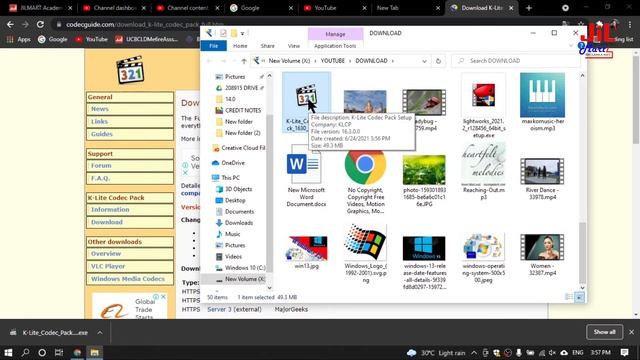Select windows-operating-system-500x500.jpeg file
The height and width of the screenshot is (360, 640).
pos(484,257)
